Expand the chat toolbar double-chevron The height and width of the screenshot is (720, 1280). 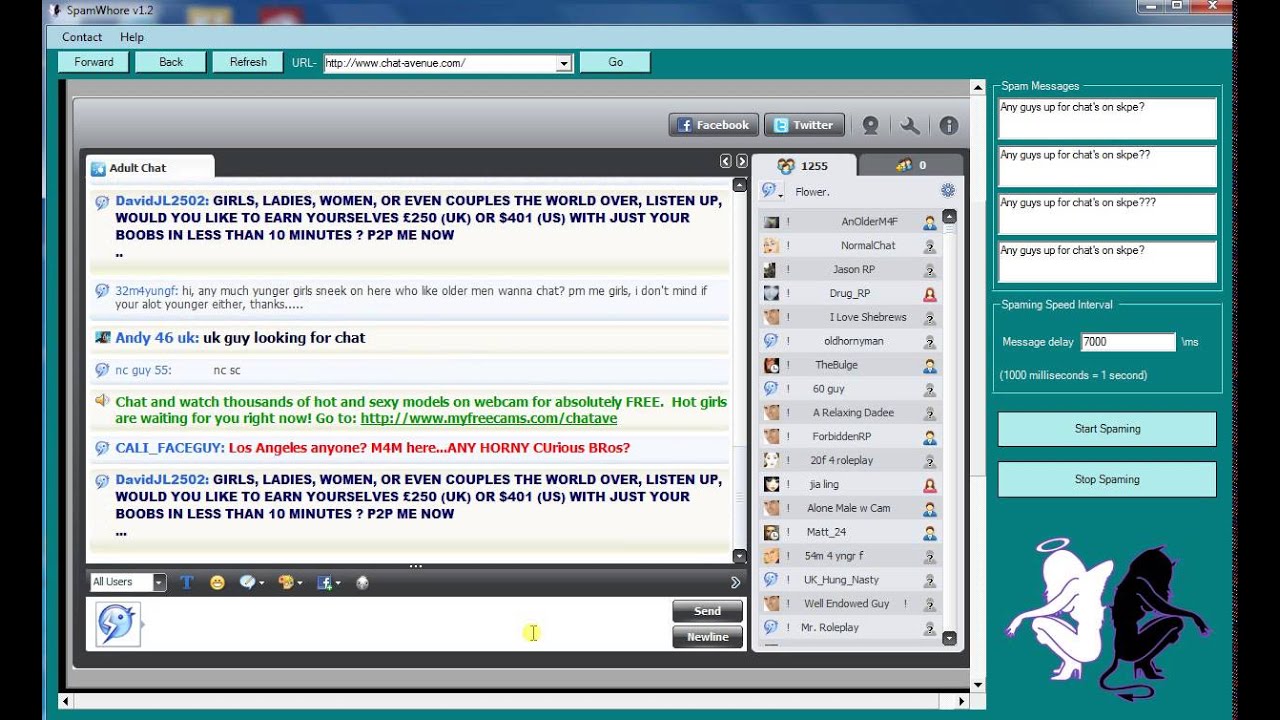click(x=736, y=582)
